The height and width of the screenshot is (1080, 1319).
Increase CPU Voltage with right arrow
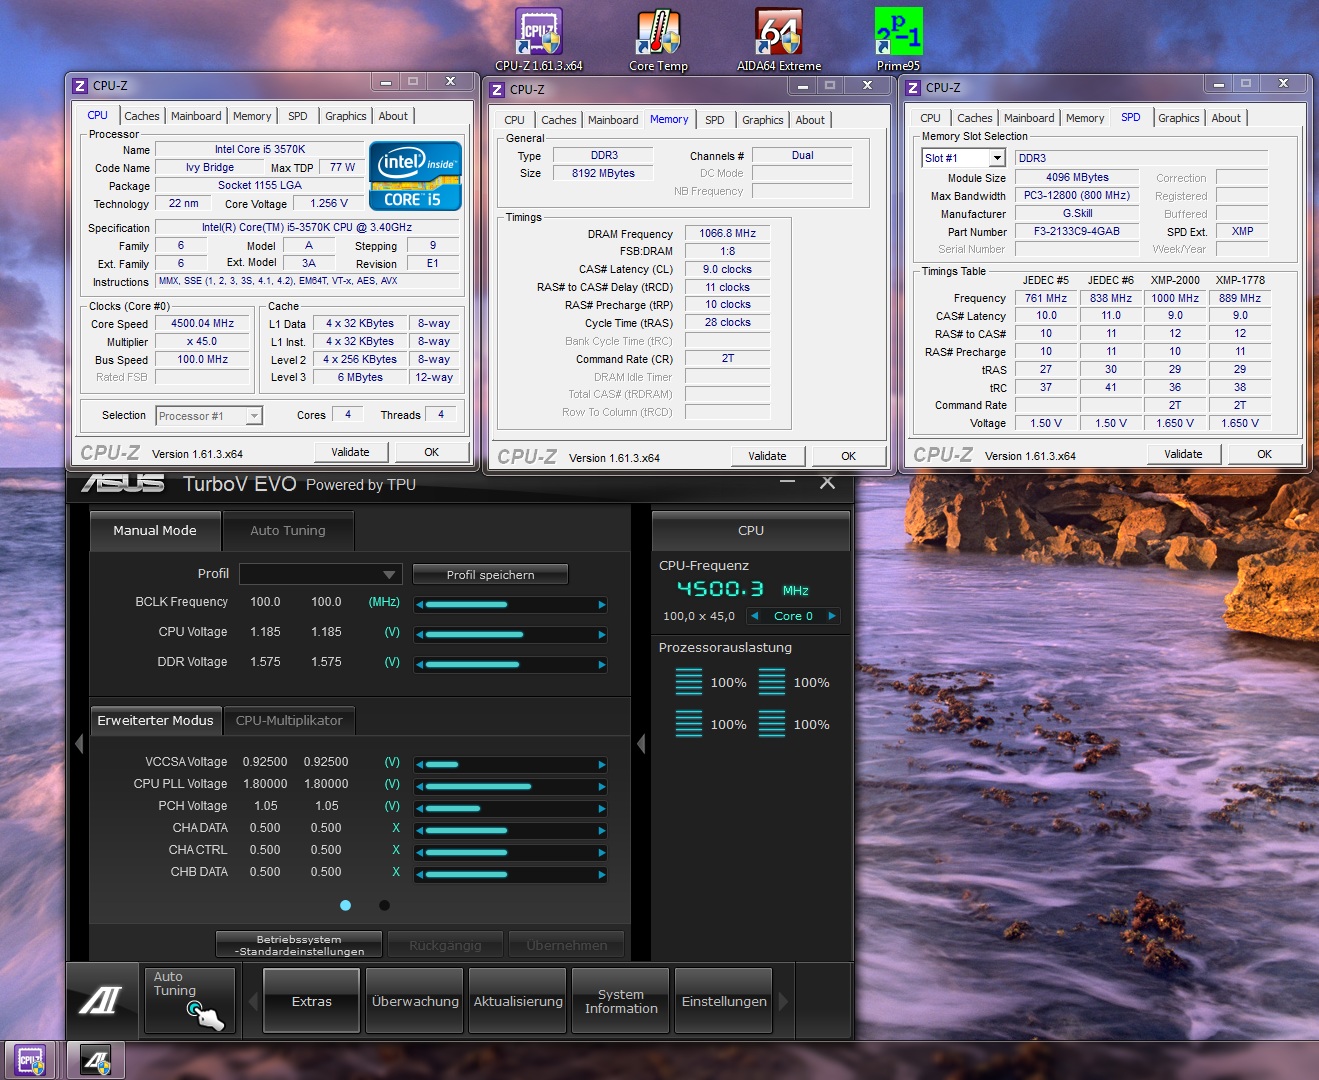(601, 635)
